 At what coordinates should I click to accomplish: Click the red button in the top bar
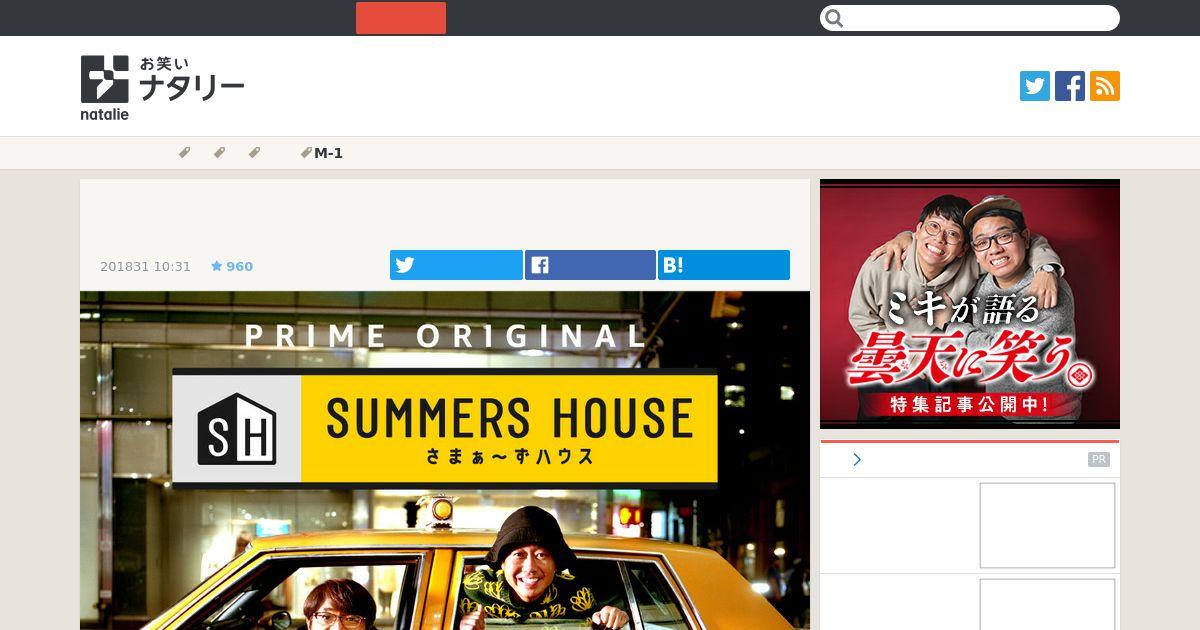pos(401,18)
